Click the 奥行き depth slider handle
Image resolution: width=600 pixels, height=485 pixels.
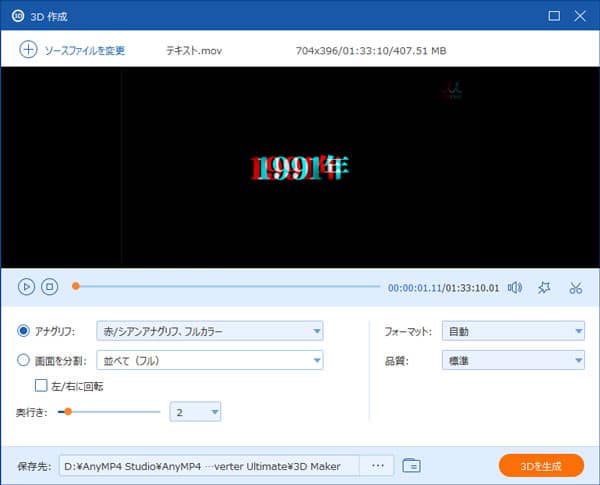click(68, 412)
